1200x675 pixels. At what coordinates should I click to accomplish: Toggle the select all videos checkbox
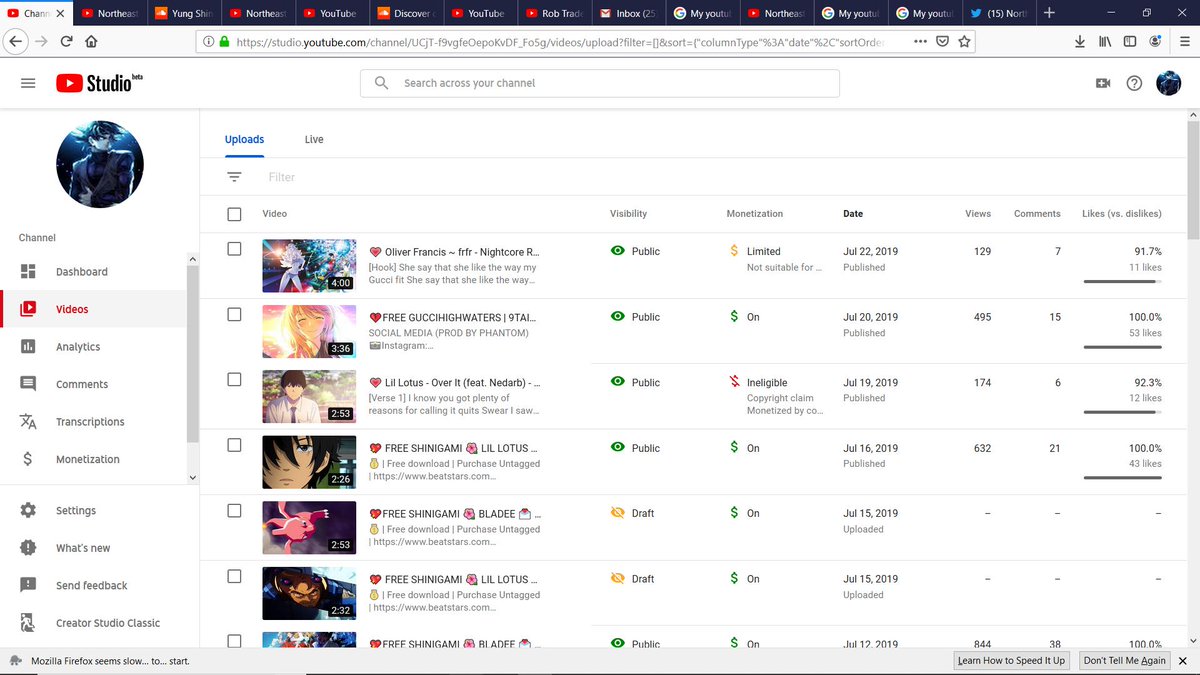tap(234, 214)
